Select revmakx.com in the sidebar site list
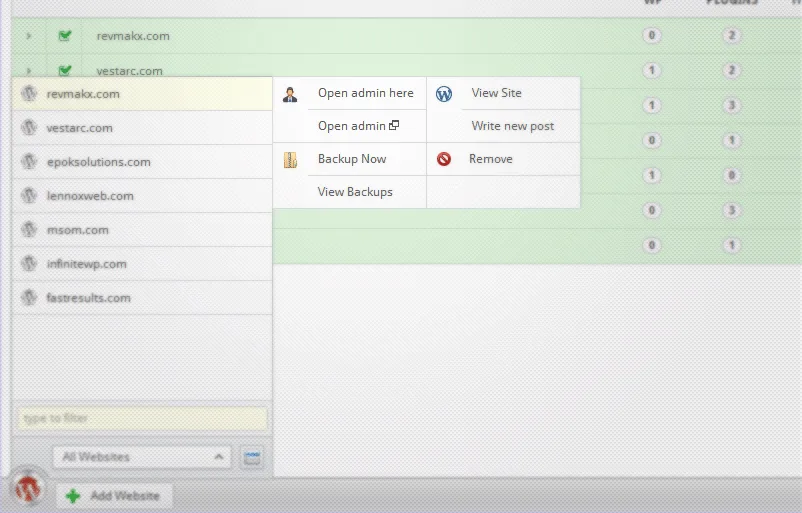This screenshot has height=513, width=802. tap(142, 94)
